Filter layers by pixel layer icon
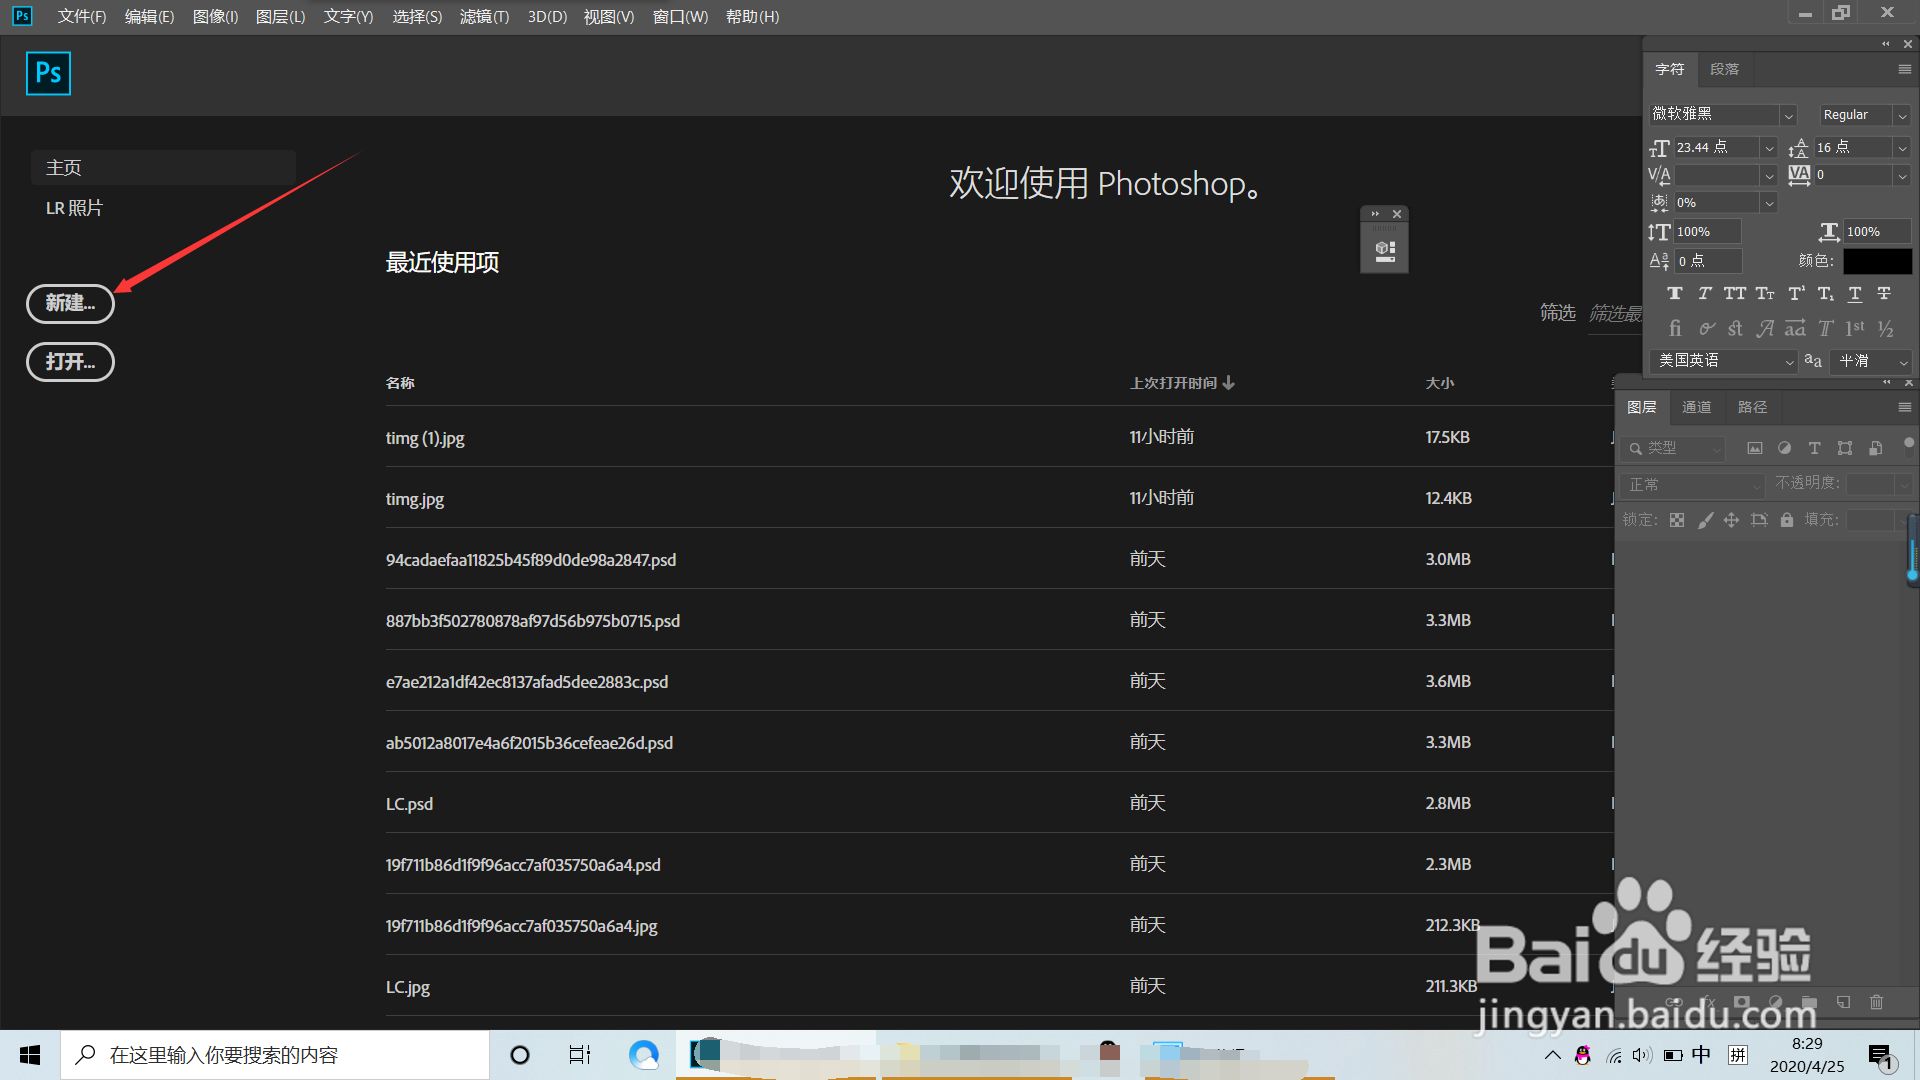The width and height of the screenshot is (1920, 1080). (x=1755, y=448)
